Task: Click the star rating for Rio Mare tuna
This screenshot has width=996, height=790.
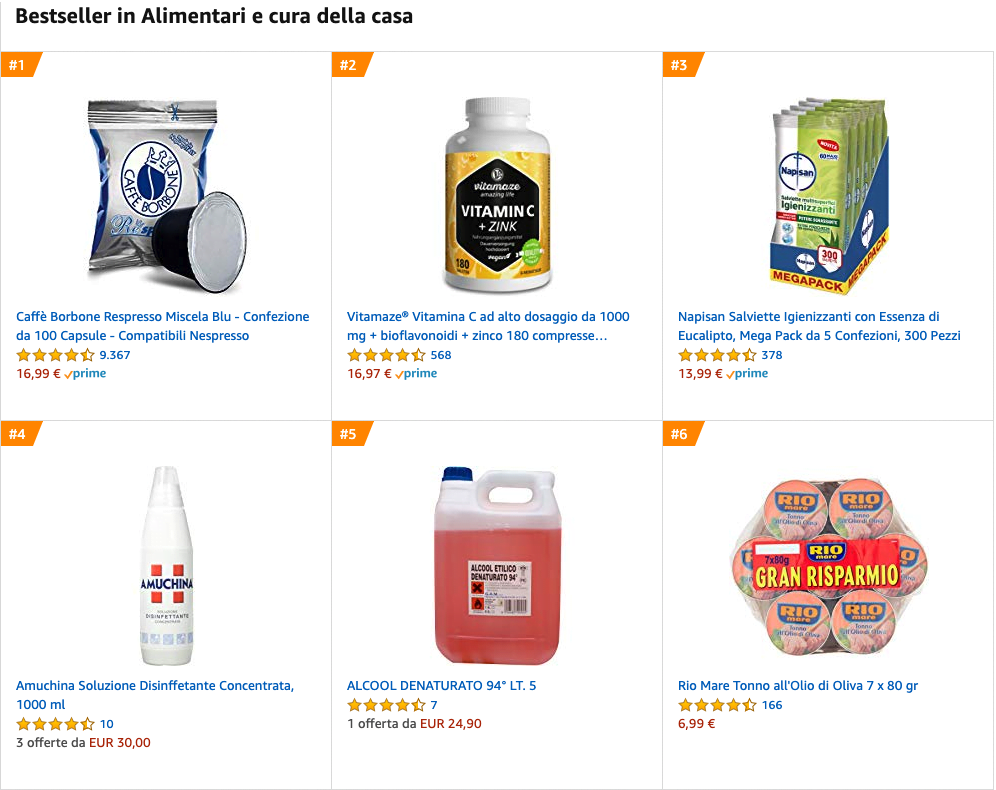Action: click(x=717, y=705)
